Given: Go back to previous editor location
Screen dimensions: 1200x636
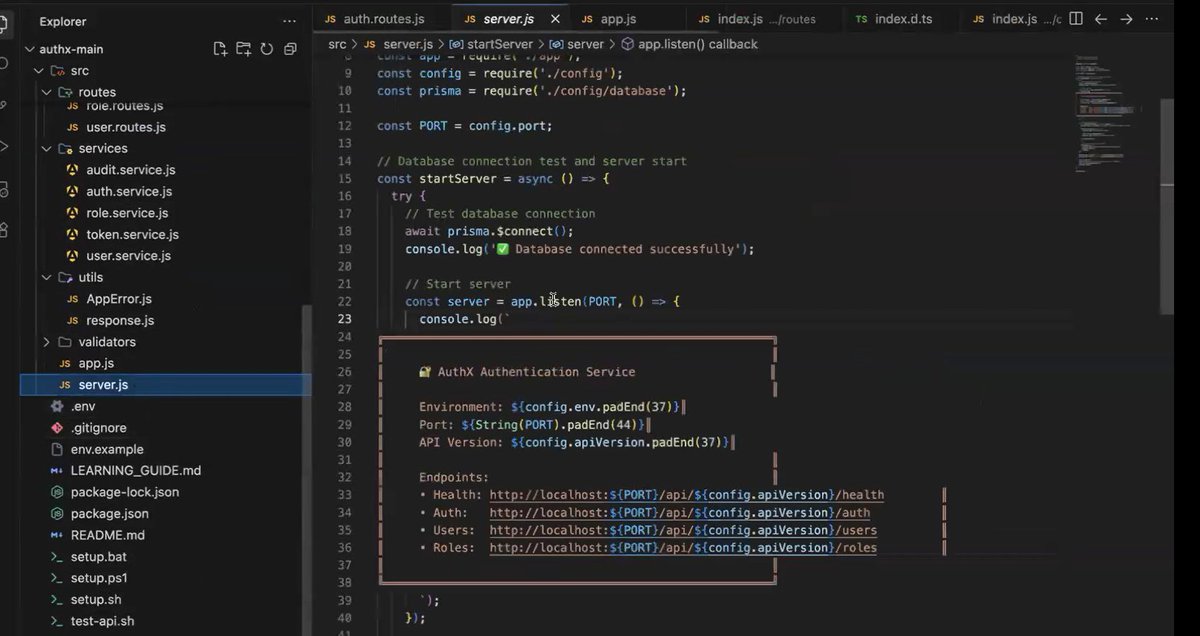Looking at the screenshot, I should click(1101, 19).
